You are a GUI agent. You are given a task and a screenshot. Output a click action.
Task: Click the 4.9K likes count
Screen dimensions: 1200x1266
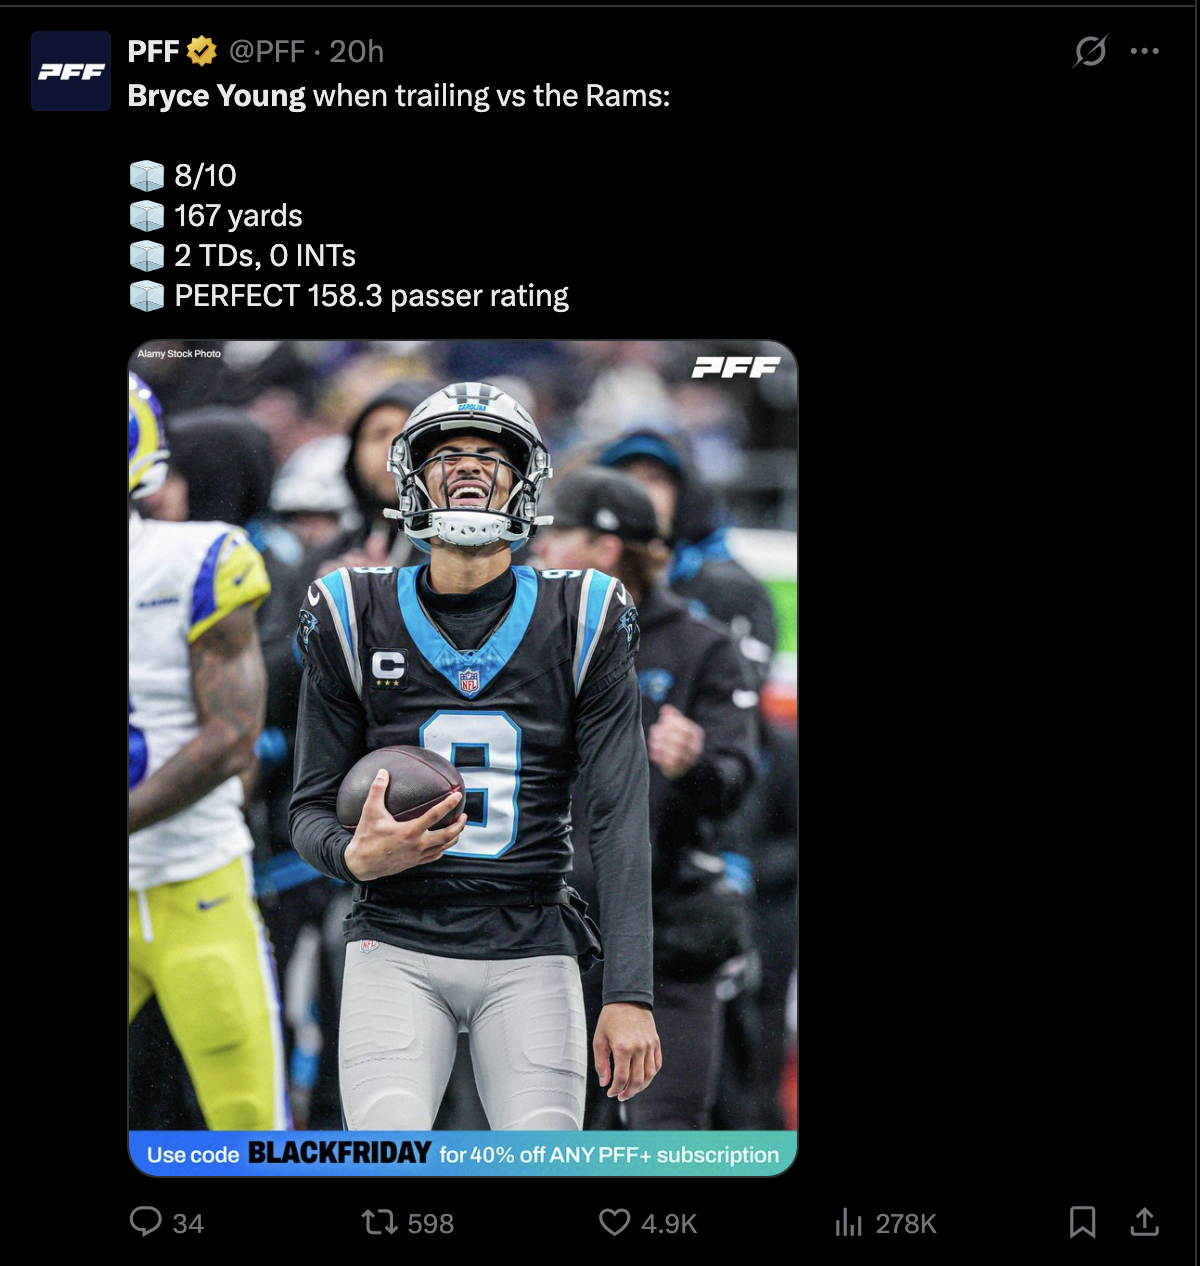(x=669, y=1223)
